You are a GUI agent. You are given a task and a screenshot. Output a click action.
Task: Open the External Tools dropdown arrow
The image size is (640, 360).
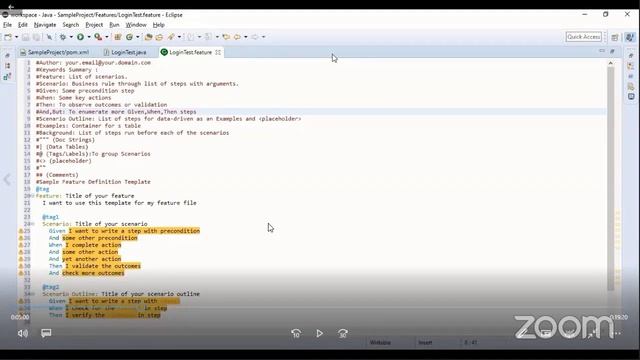[x=107, y=37]
